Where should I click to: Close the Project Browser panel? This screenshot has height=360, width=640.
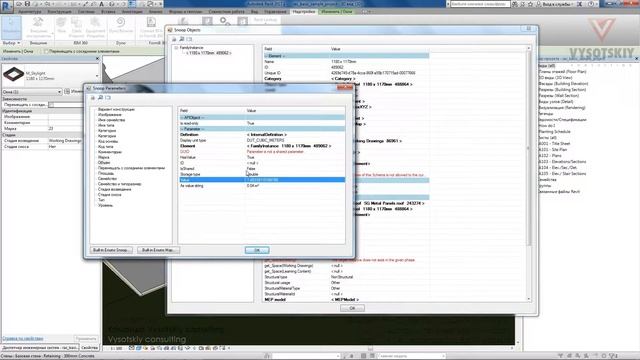tap(636, 59)
